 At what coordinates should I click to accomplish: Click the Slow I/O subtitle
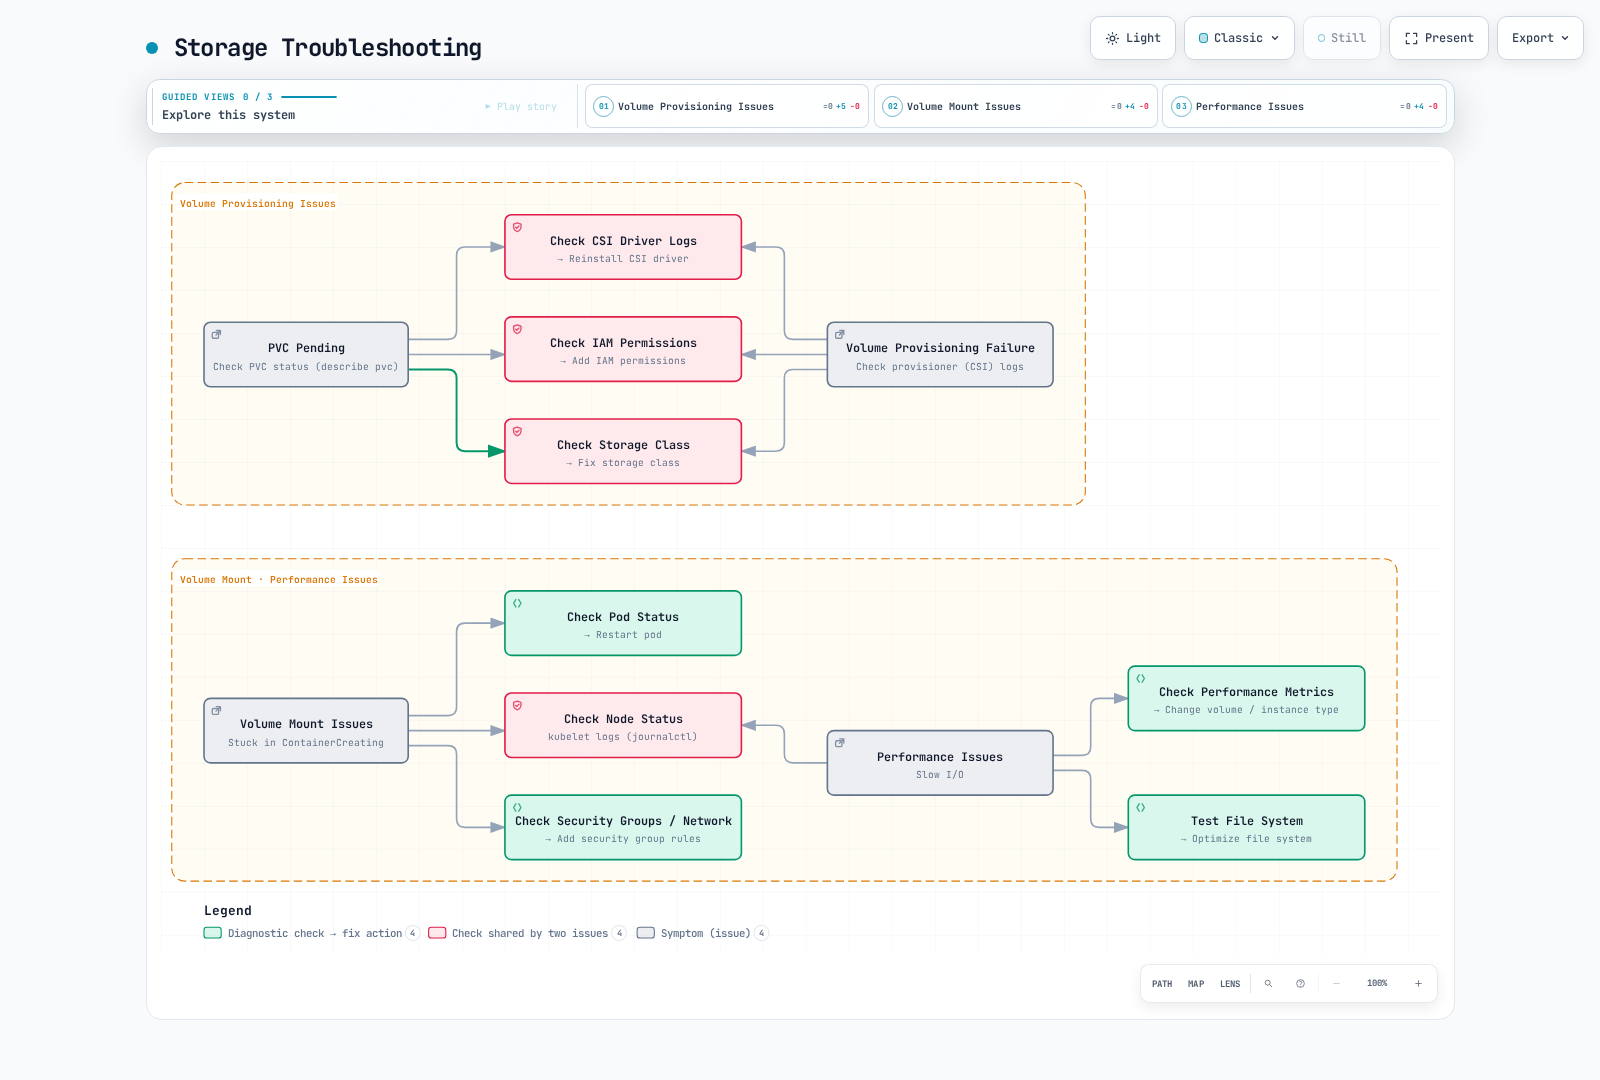(940, 775)
